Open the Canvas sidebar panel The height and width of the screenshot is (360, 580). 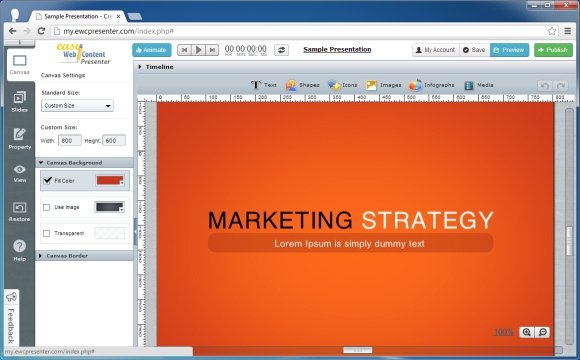[20, 64]
